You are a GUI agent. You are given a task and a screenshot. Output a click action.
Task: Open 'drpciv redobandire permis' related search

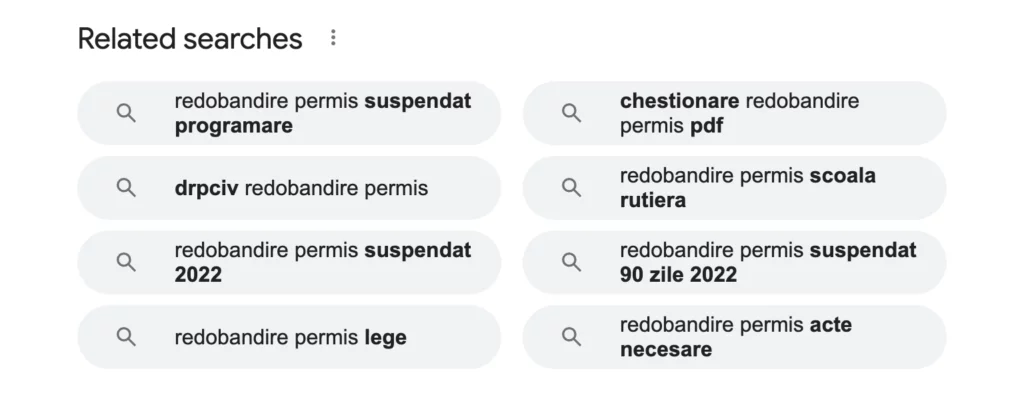[300, 188]
